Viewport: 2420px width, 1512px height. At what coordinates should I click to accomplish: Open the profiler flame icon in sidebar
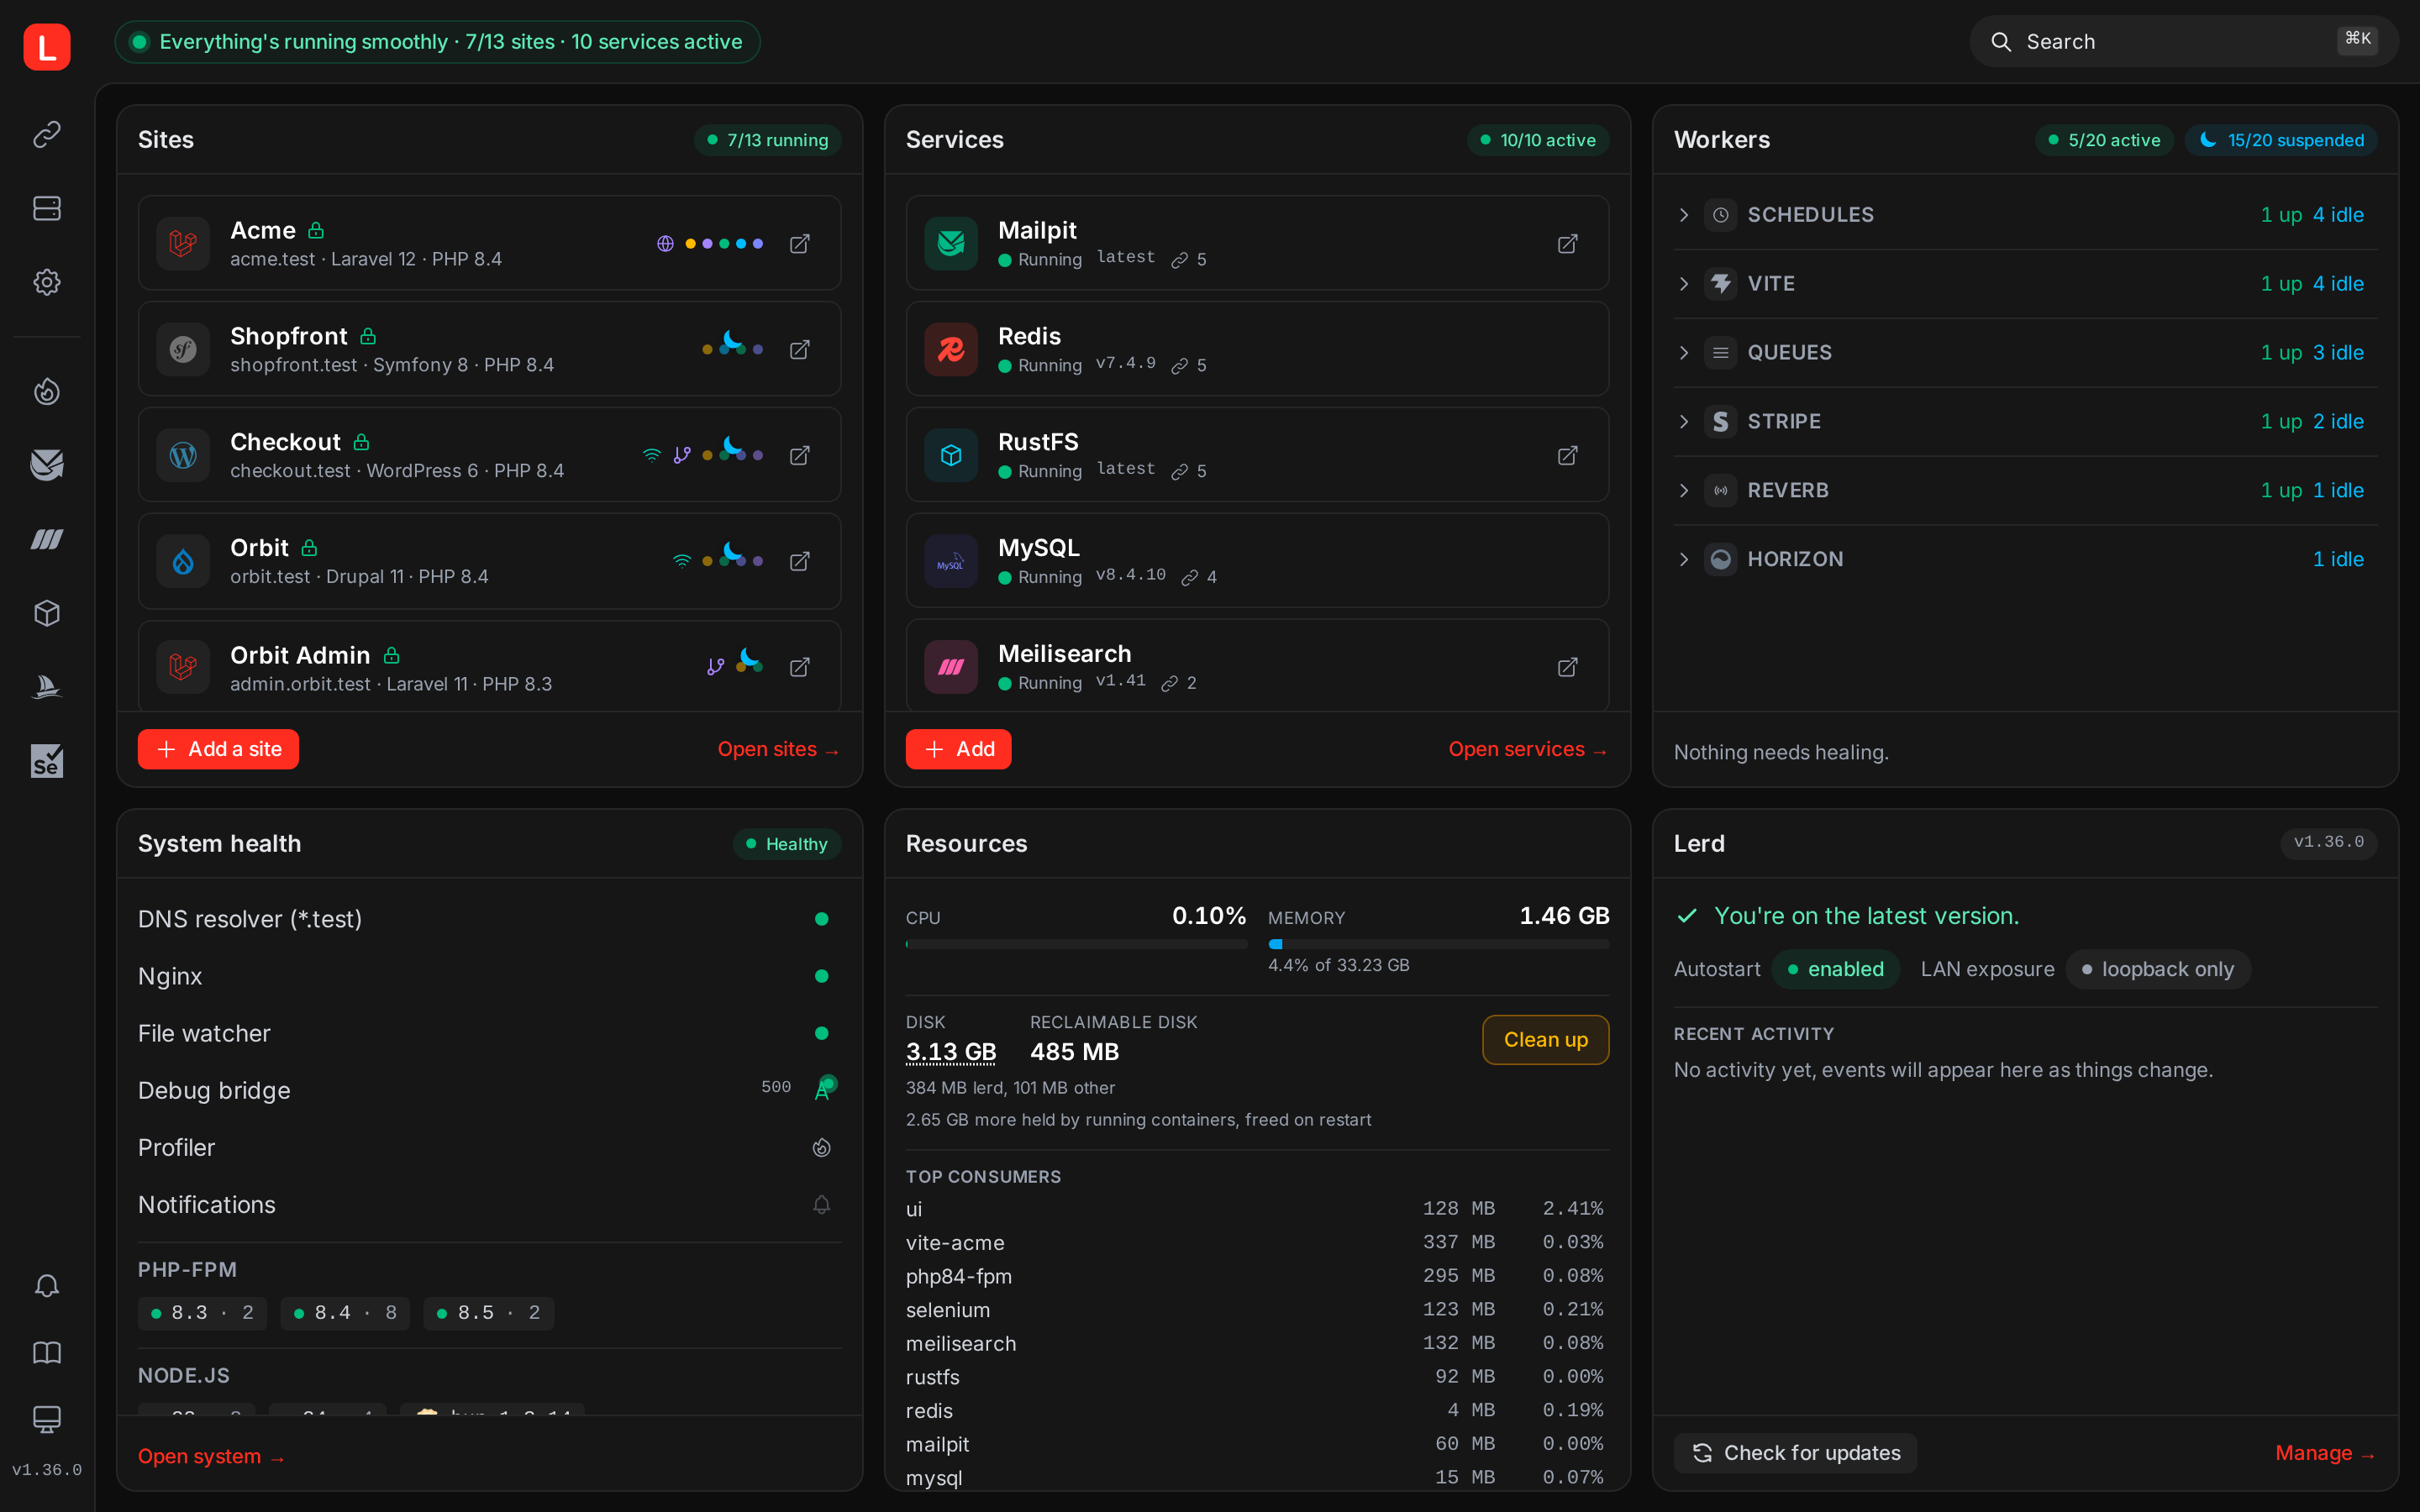(47, 391)
